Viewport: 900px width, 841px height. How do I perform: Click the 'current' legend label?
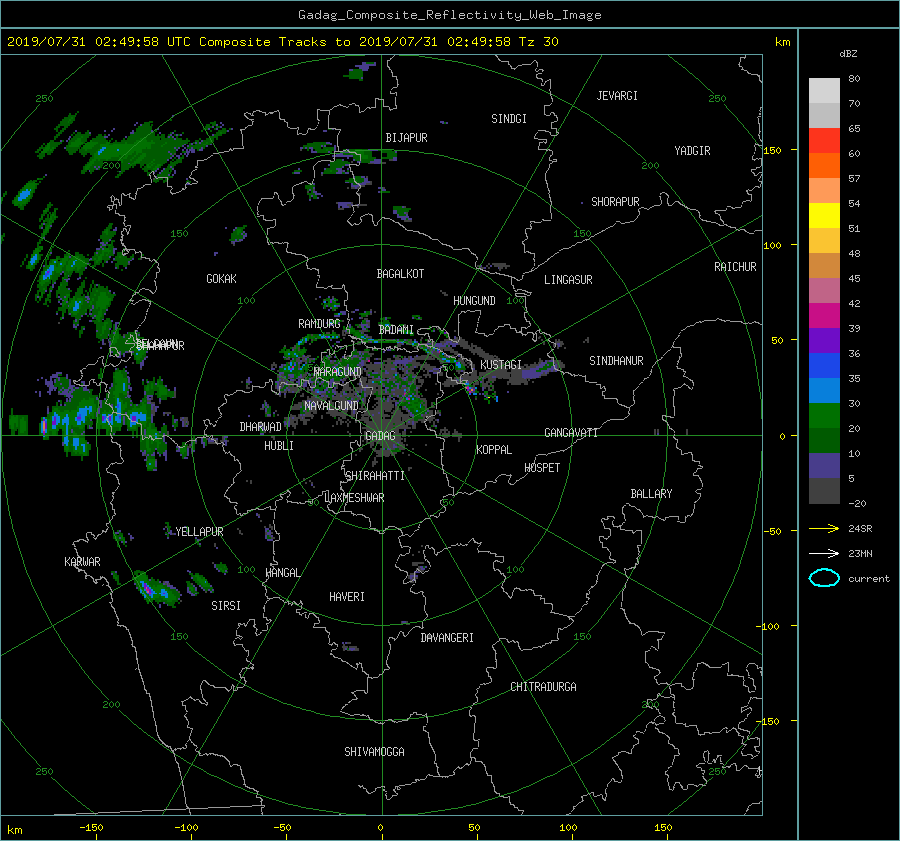pyautogui.click(x=868, y=579)
